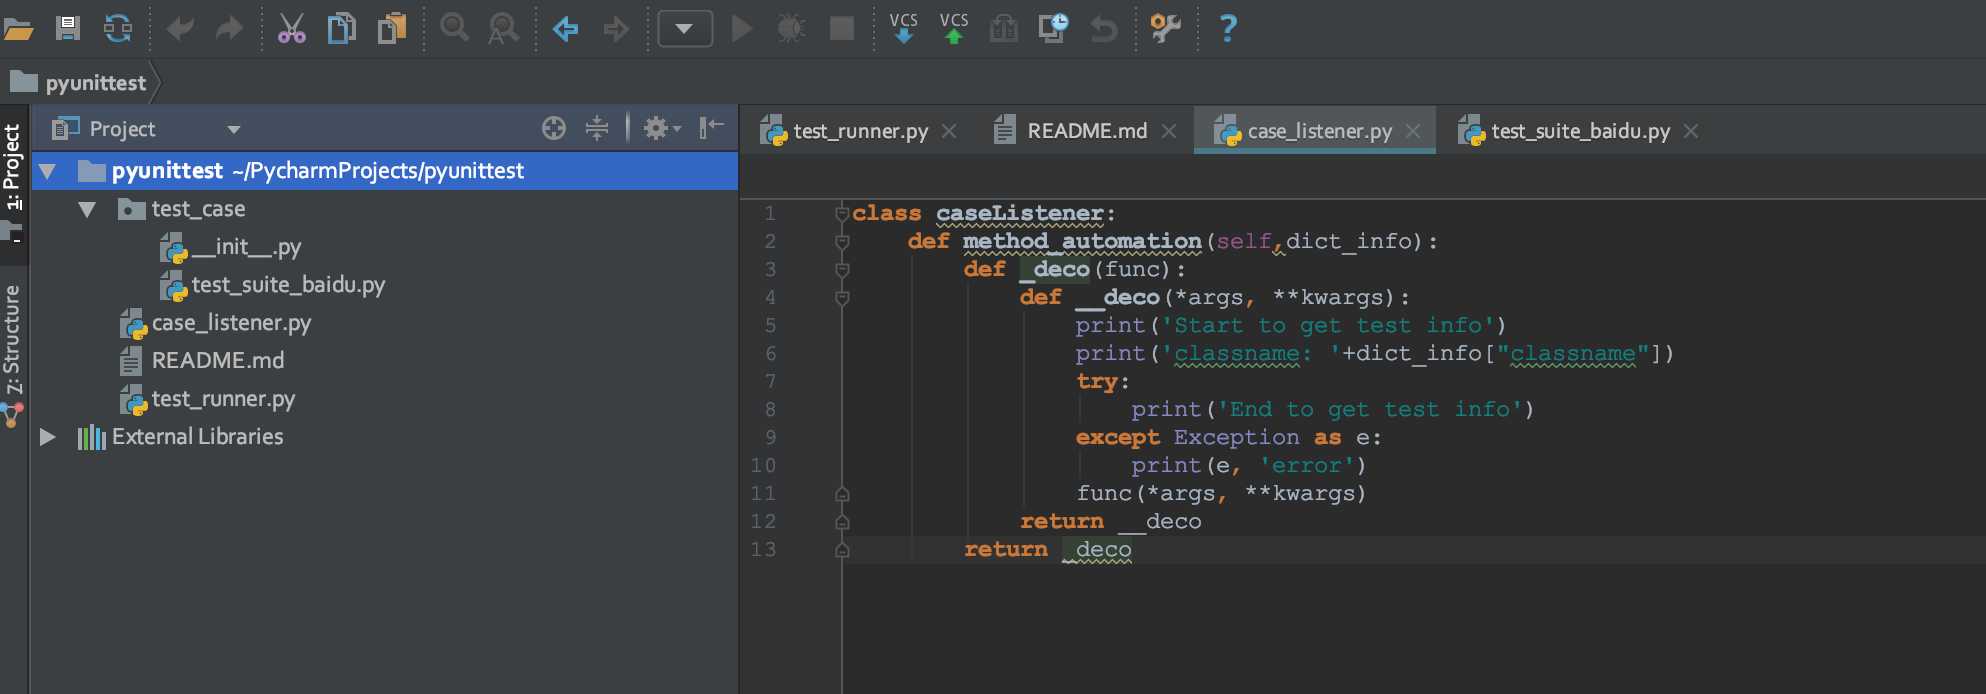The height and width of the screenshot is (694, 1986).
Task: Click the Save All floppy icon
Action: coord(68,28)
